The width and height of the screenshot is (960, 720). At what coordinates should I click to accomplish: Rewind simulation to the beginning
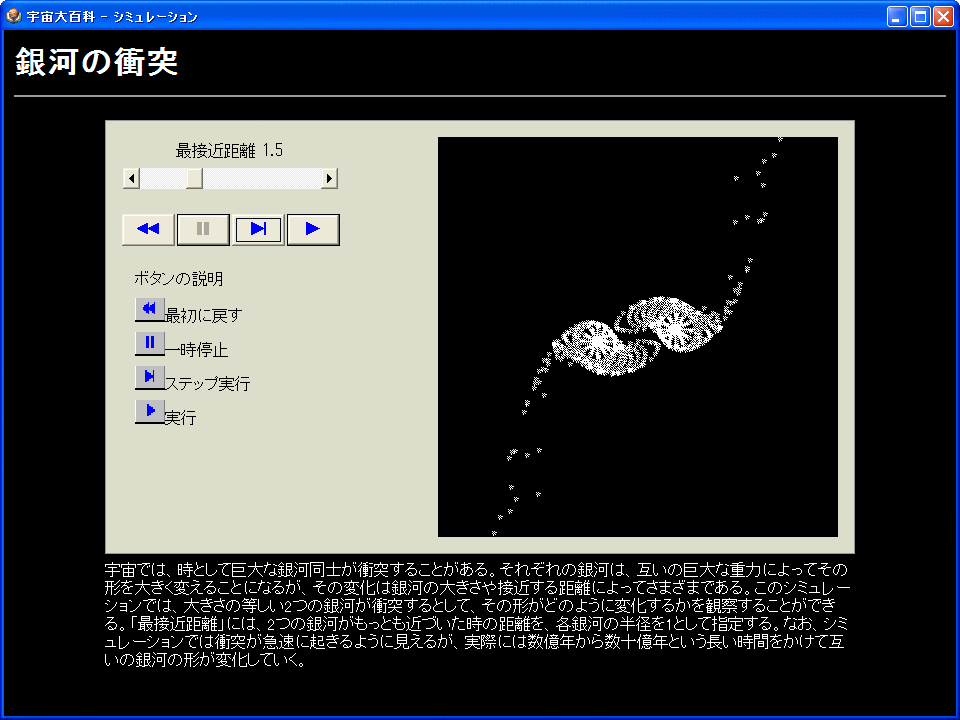coord(149,230)
